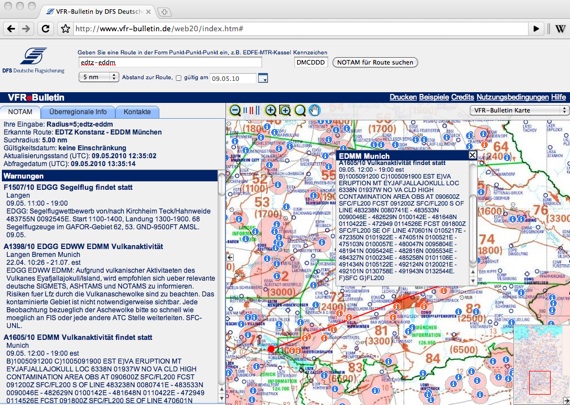Click the browser back arrow
The height and width of the screenshot is (405, 570).
tap(11, 29)
